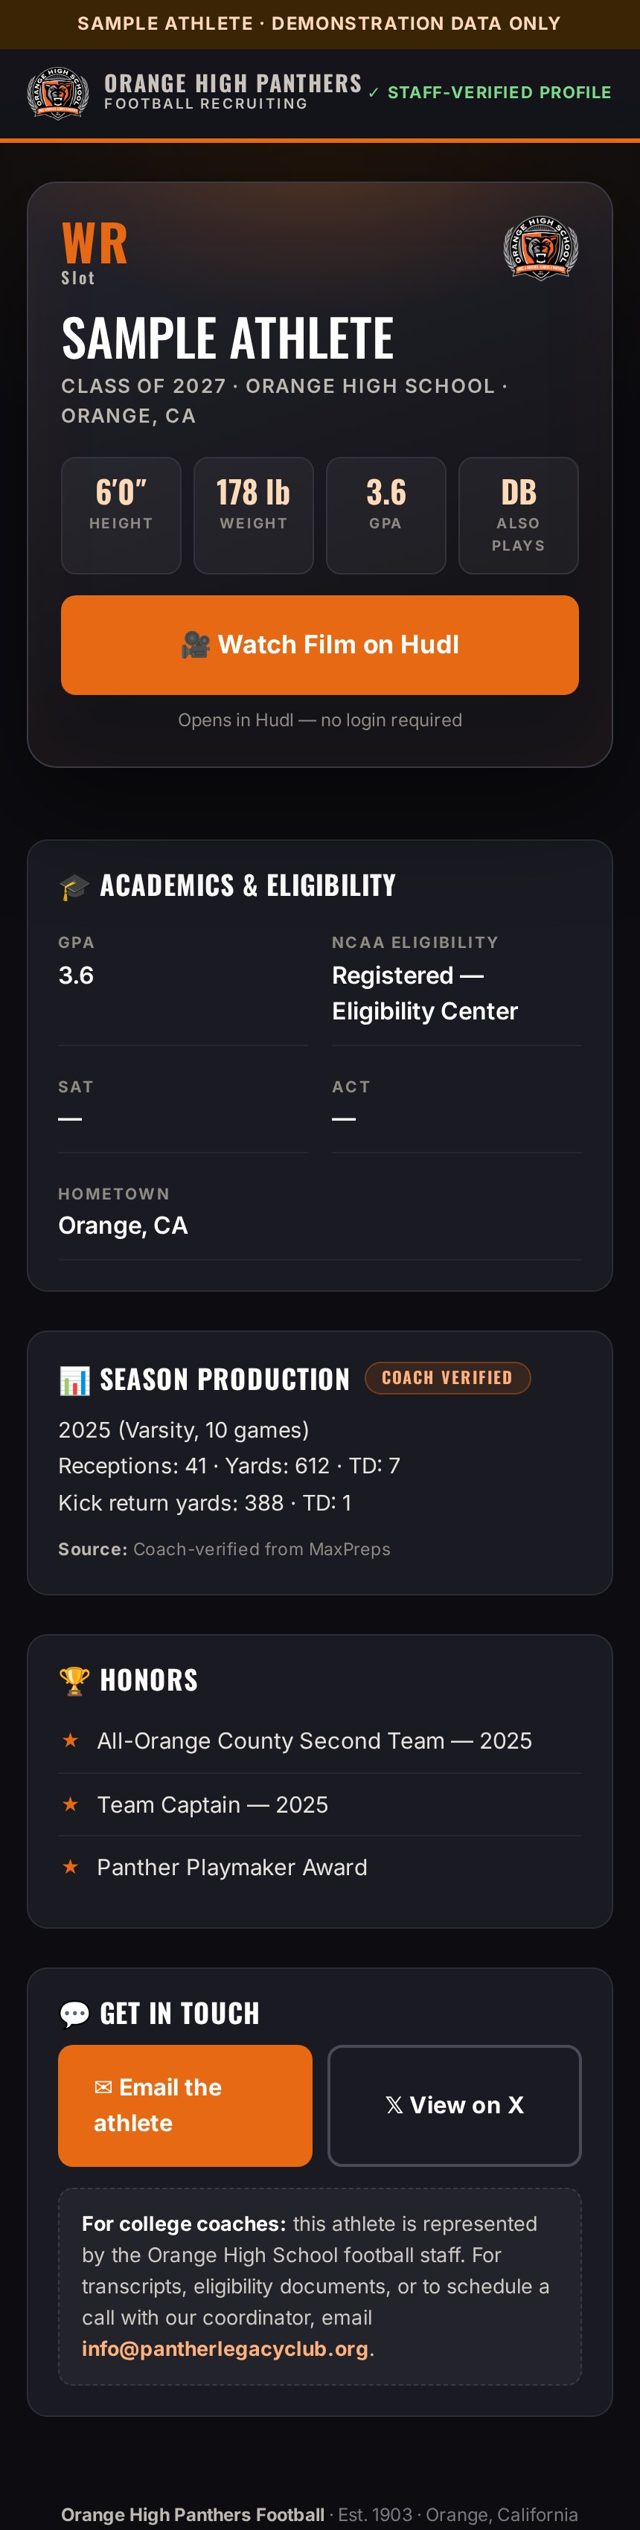The image size is (640, 2530).
Task: Click the speech bubble icon beside Get in Touch
Action: (x=74, y=2013)
